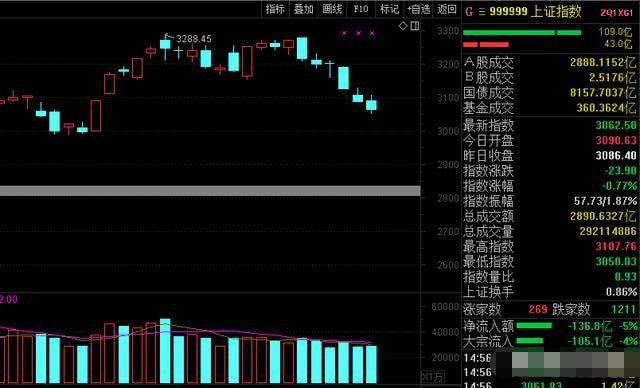Click the 3288.45 high price marker
The height and width of the screenshot is (388, 640).
pyautogui.click(x=194, y=39)
